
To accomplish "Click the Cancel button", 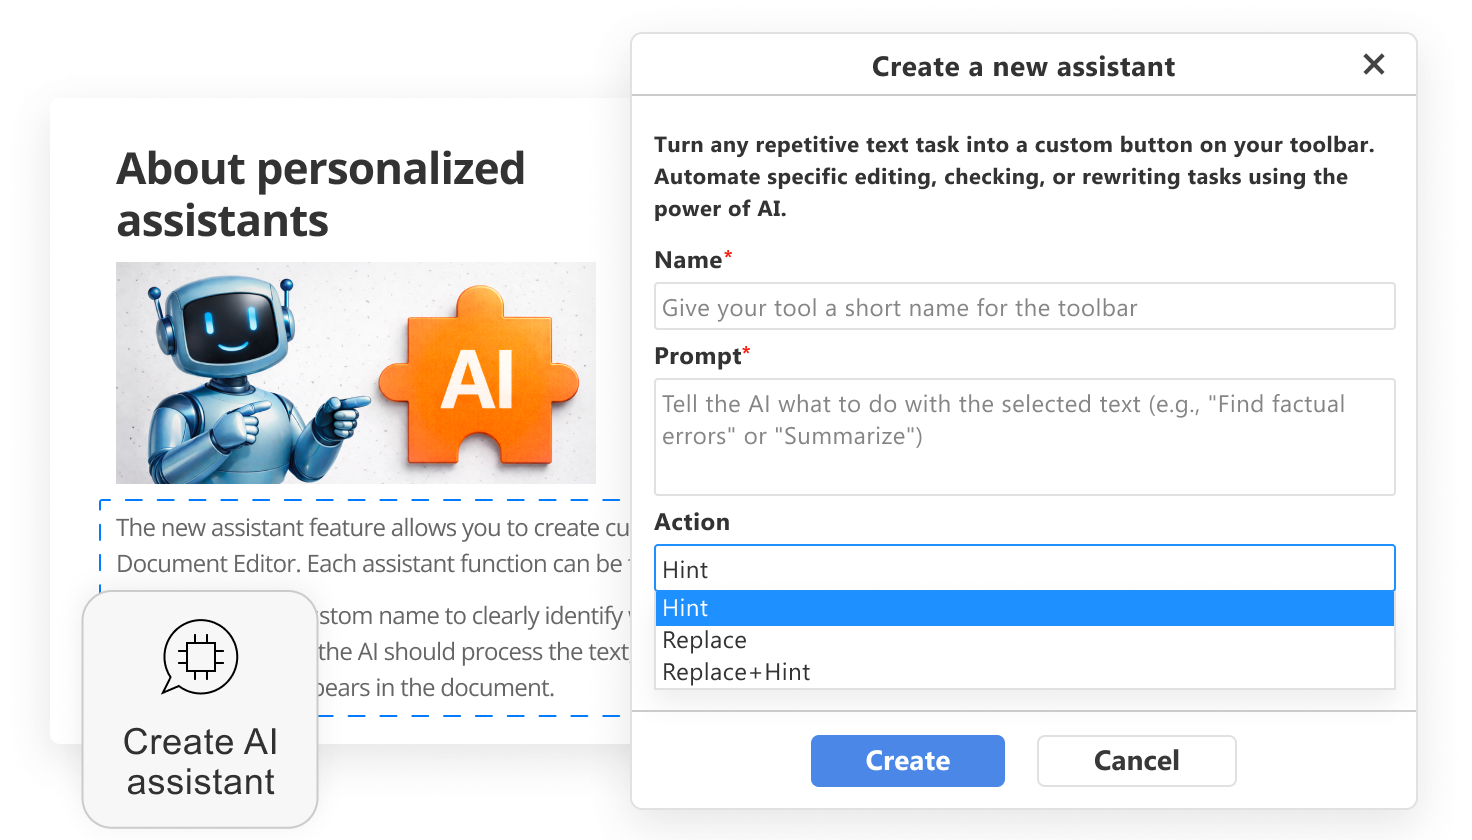I will tap(1136, 761).
